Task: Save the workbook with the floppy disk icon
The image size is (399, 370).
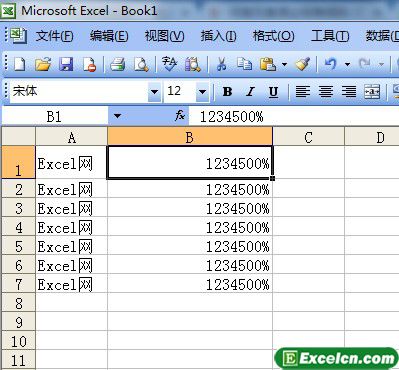Action: 66,63
